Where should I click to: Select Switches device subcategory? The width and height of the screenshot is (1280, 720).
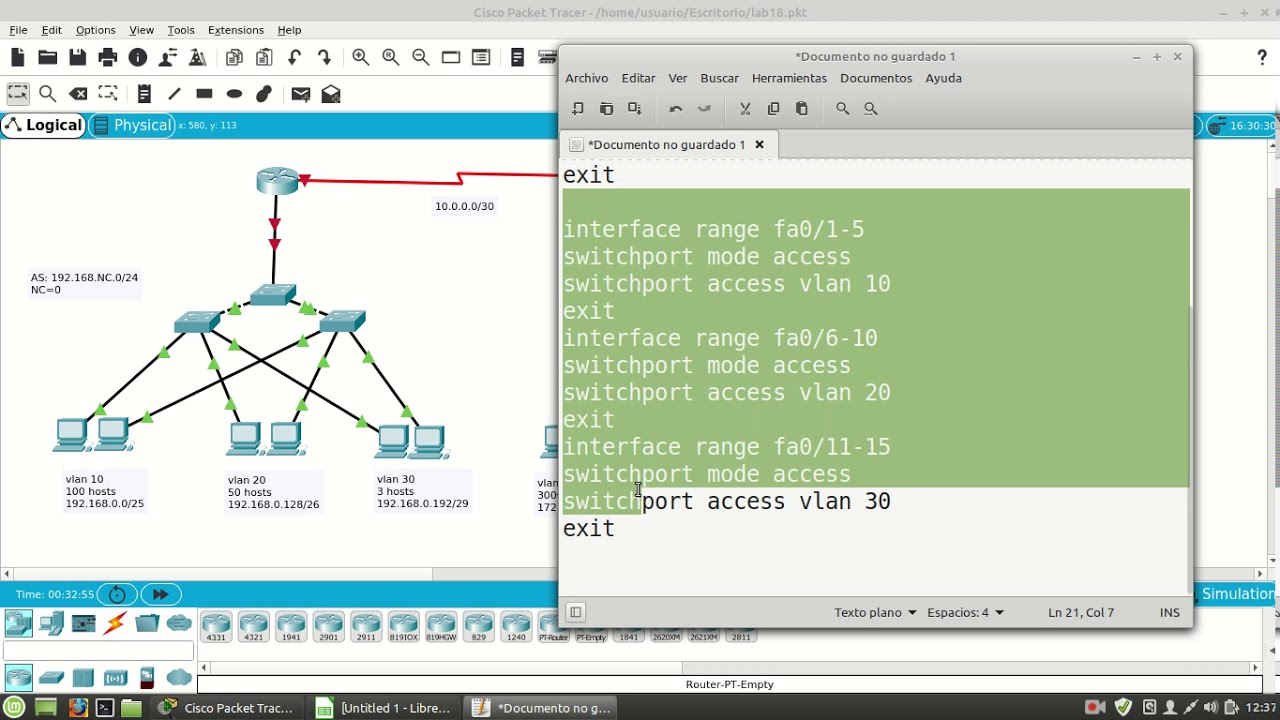tap(51, 678)
